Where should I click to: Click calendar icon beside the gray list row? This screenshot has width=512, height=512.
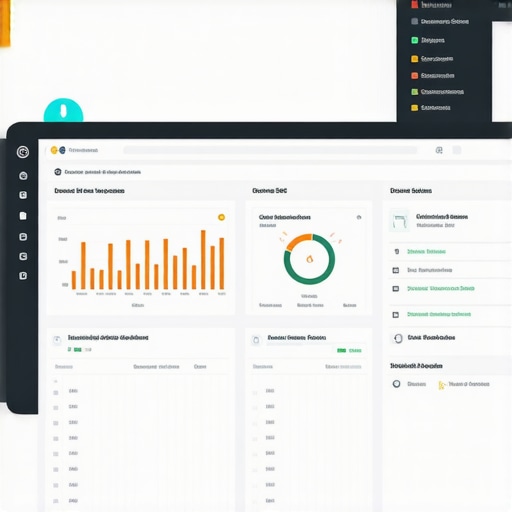396,270
